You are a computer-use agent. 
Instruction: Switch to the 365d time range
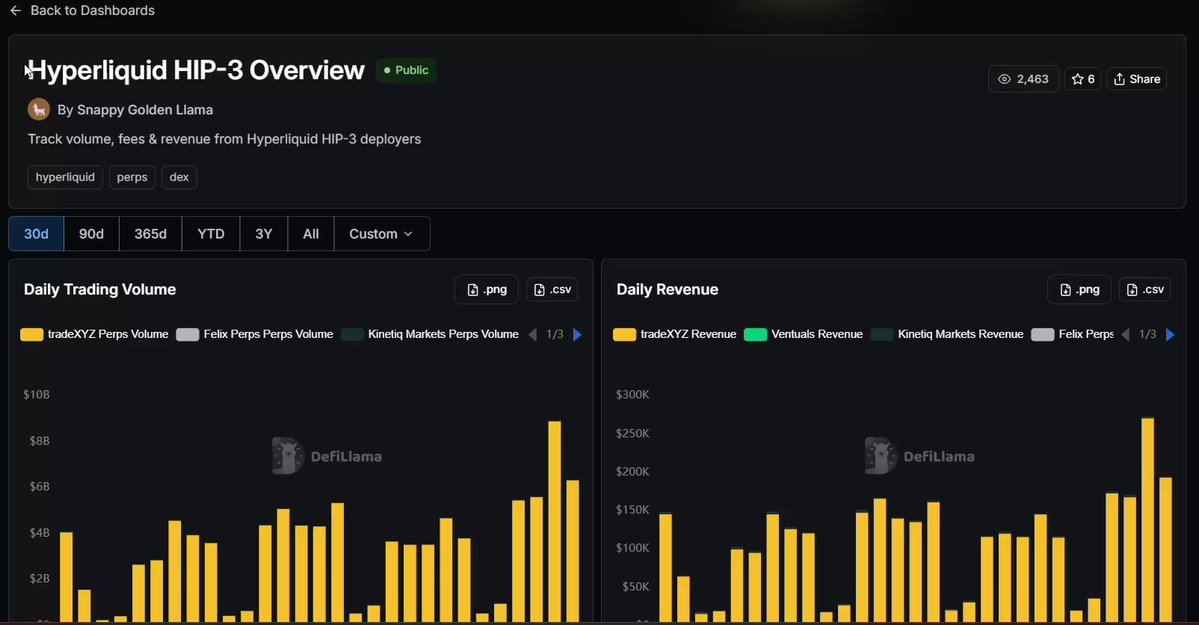151,233
